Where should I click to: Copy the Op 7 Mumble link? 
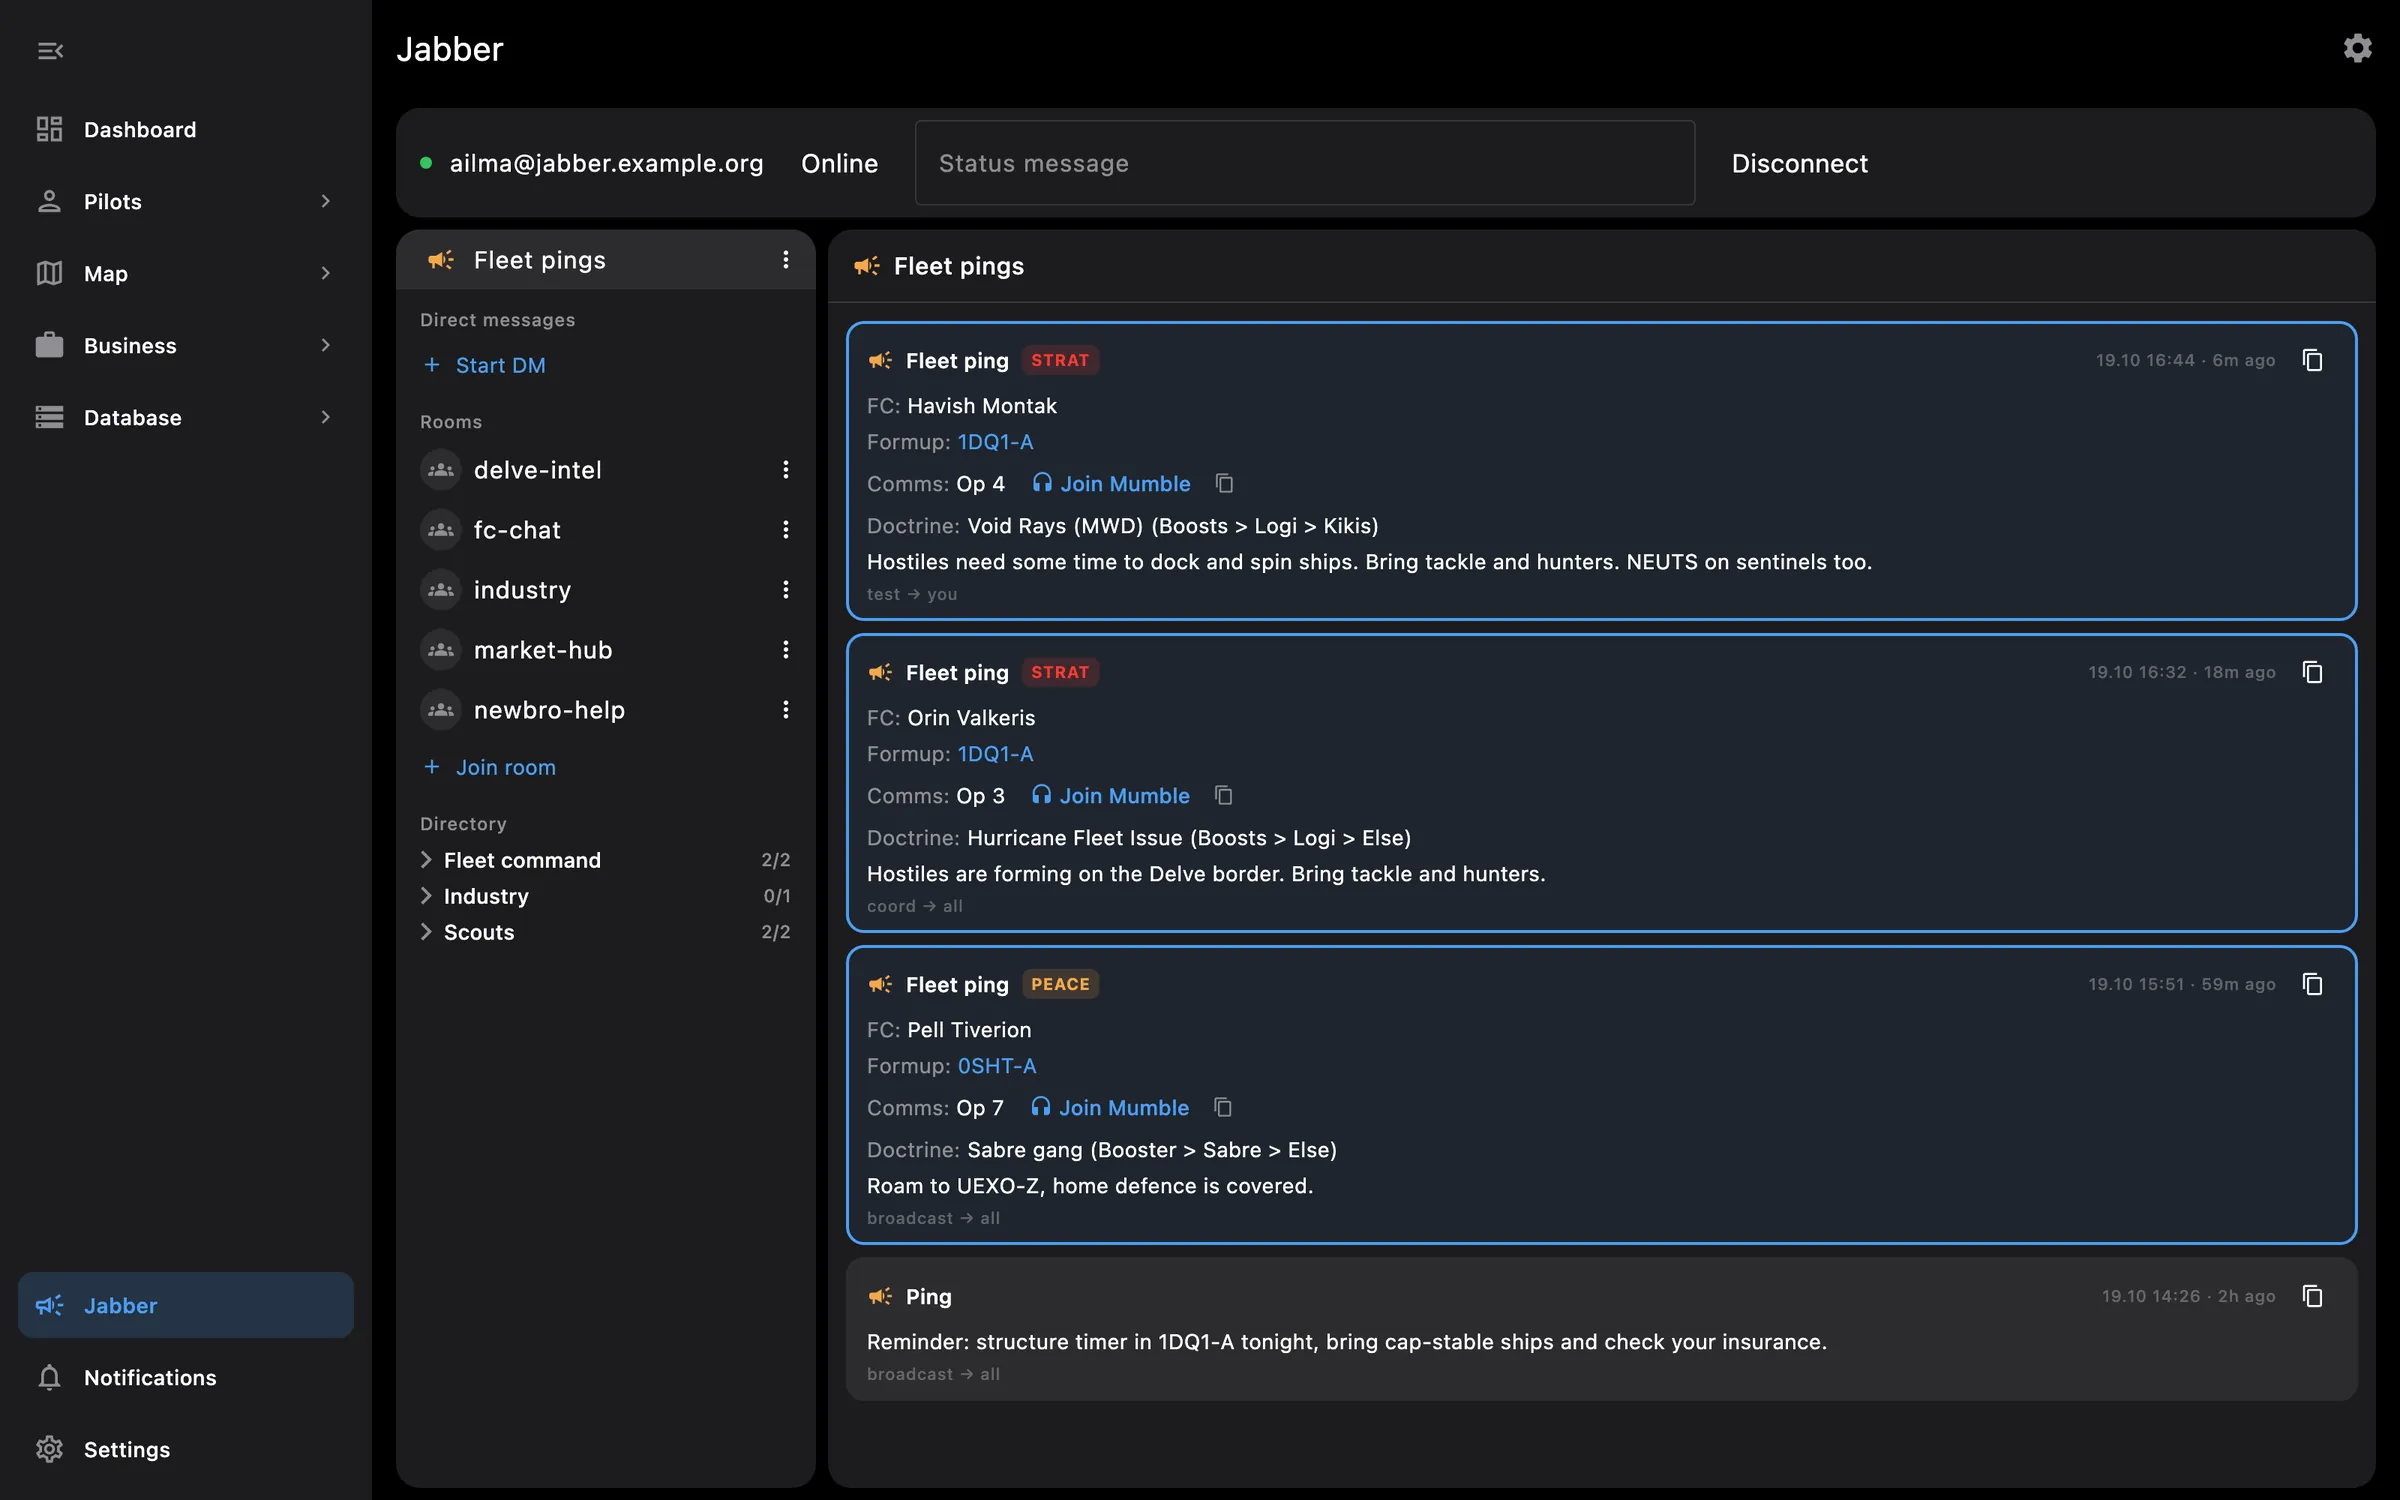point(1222,1108)
